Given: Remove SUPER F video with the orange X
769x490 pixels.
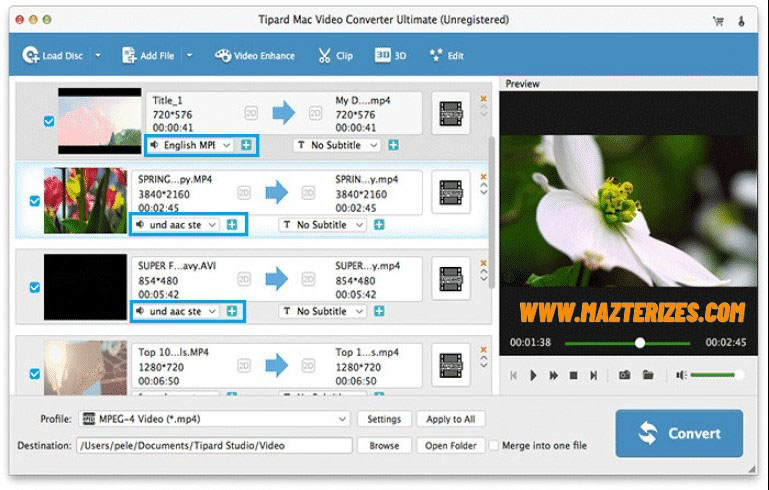Looking at the screenshot, I should pyautogui.click(x=484, y=263).
